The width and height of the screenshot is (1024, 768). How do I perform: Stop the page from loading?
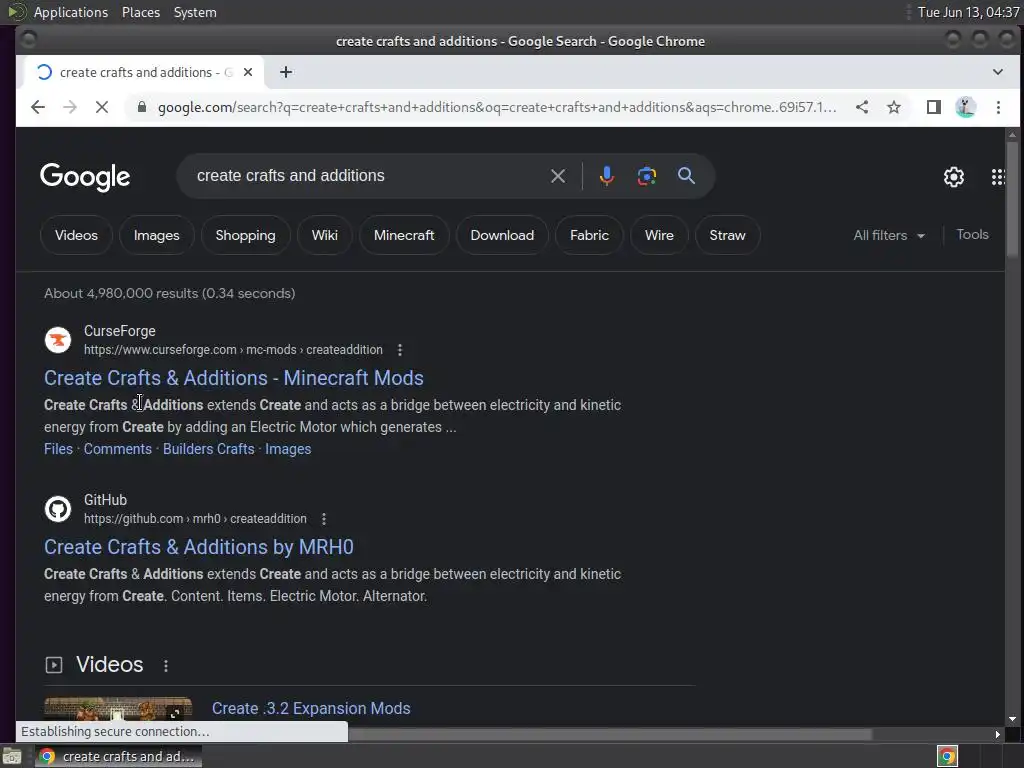(x=102, y=107)
